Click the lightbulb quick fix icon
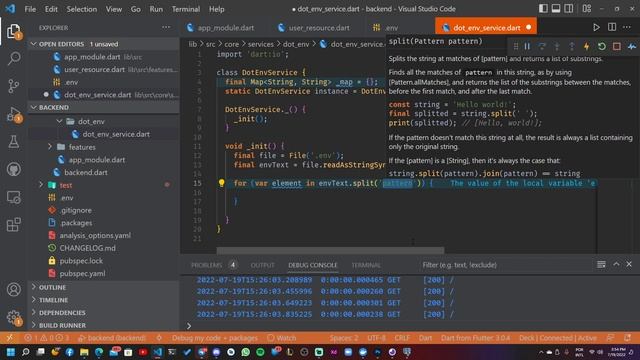This screenshot has width=640, height=360. [221, 183]
